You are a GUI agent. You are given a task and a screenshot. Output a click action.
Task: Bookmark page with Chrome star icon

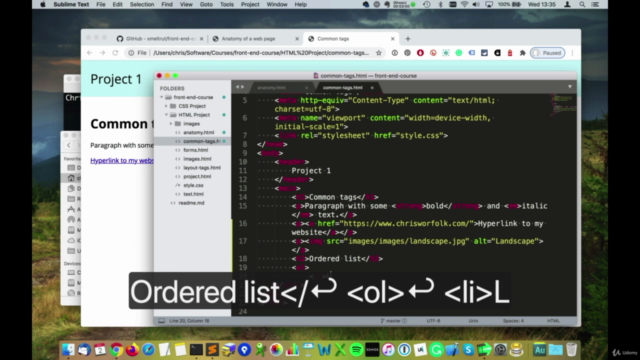[x=379, y=53]
